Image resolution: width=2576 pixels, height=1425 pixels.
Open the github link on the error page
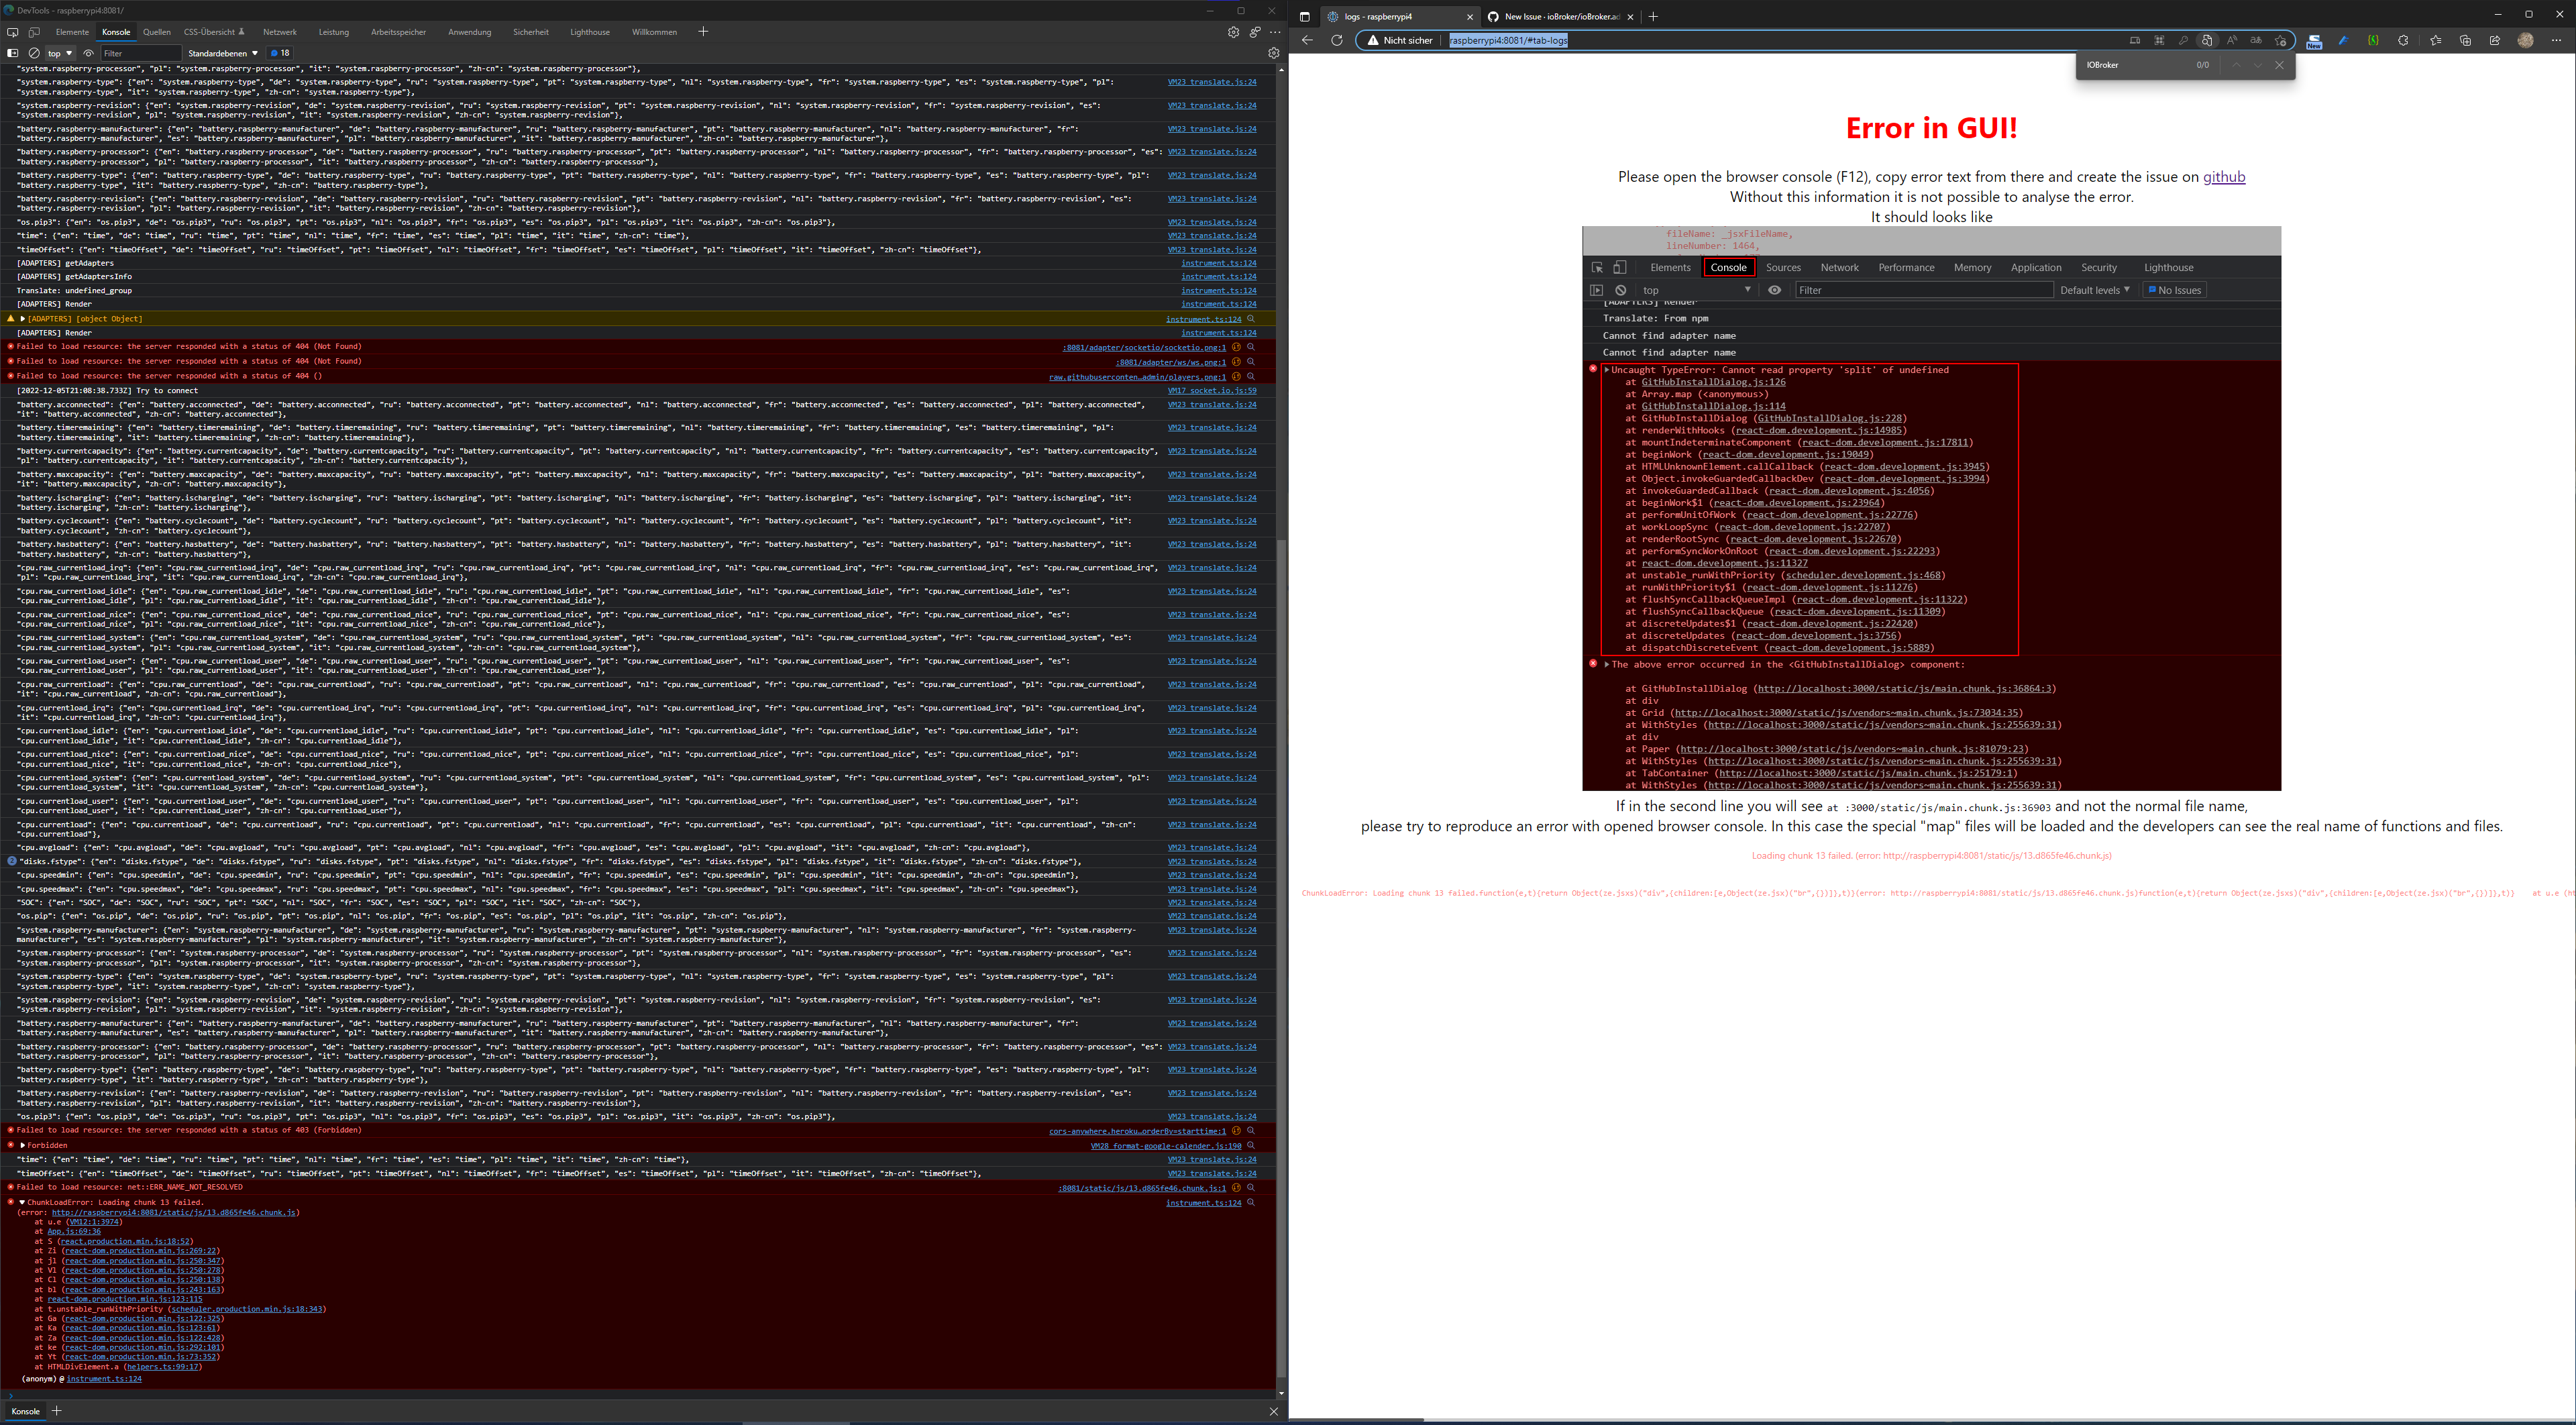(2224, 177)
